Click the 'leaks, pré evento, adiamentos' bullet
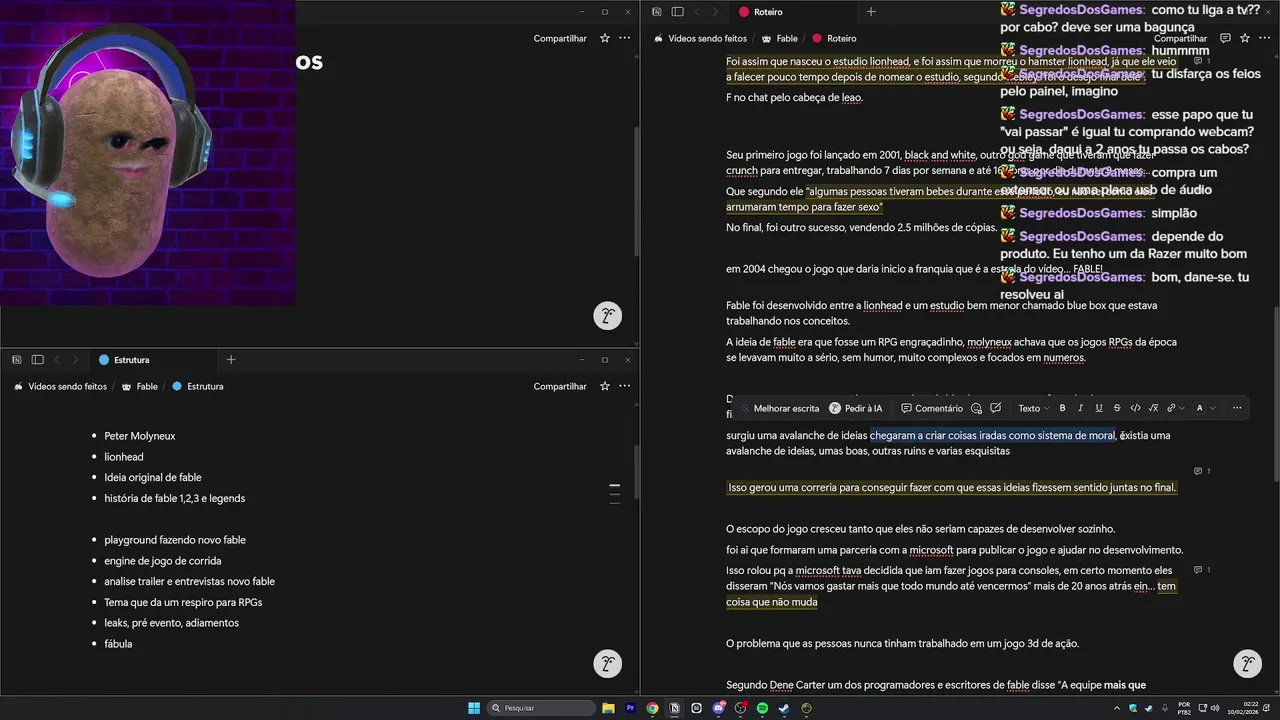 coord(171,623)
